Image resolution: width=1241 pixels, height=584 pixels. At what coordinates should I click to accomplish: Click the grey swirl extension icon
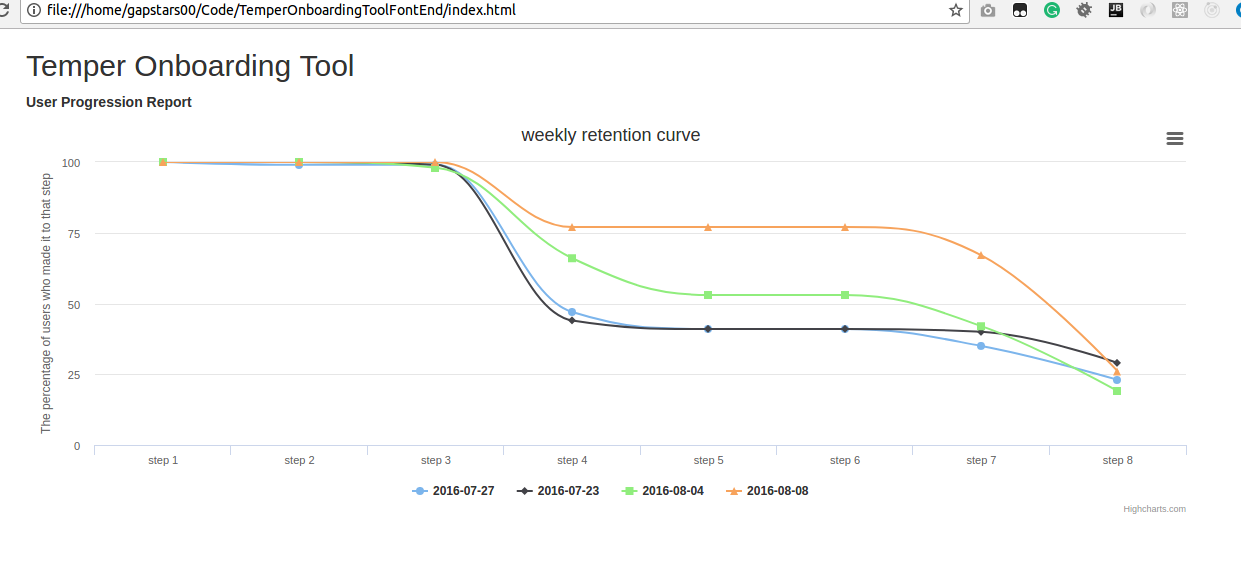pyautogui.click(x=1148, y=11)
